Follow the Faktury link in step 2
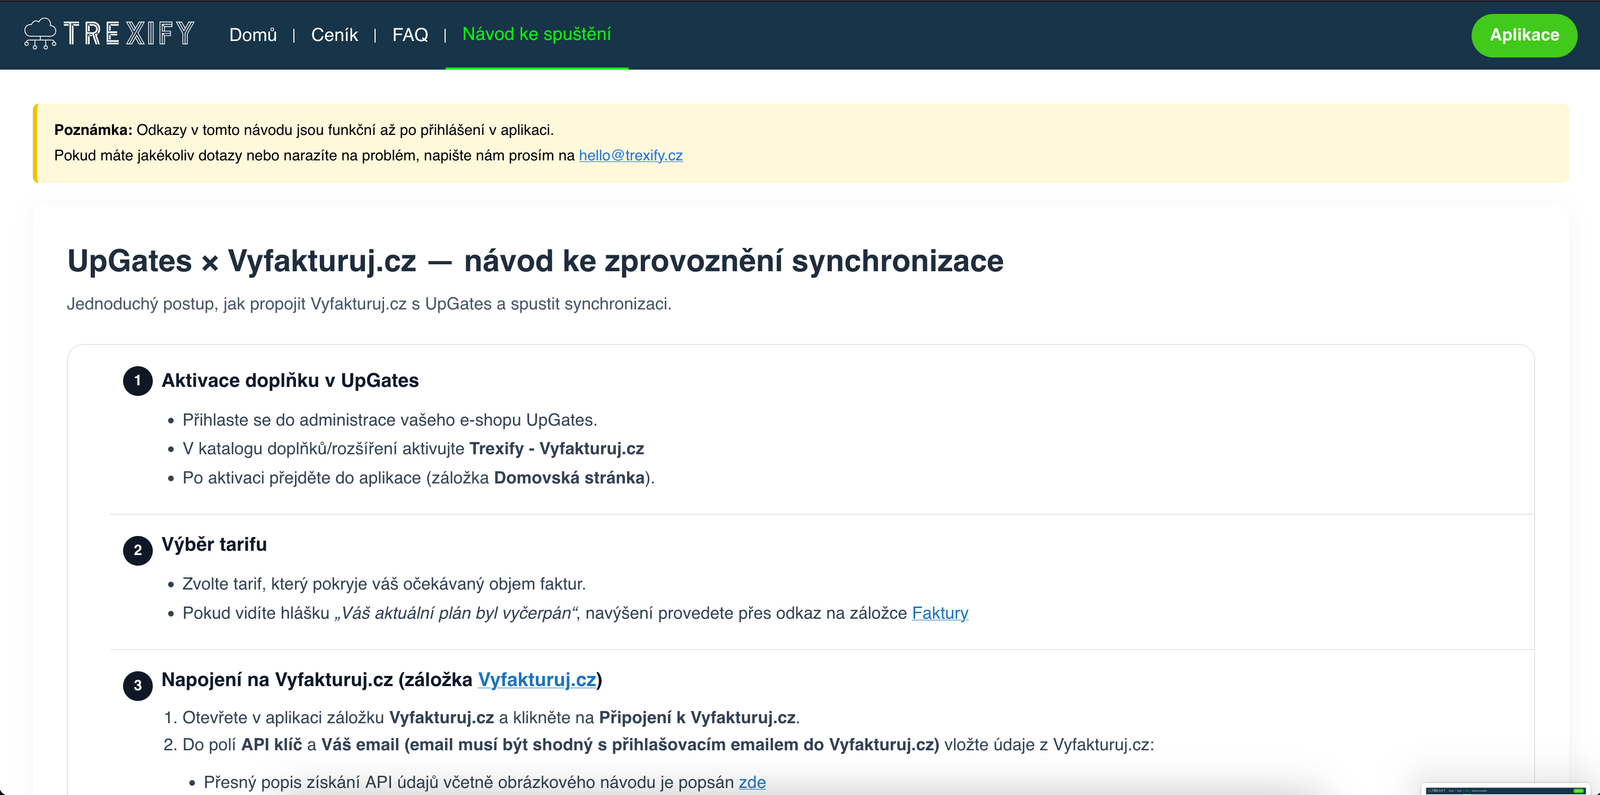1600x795 pixels. (940, 613)
